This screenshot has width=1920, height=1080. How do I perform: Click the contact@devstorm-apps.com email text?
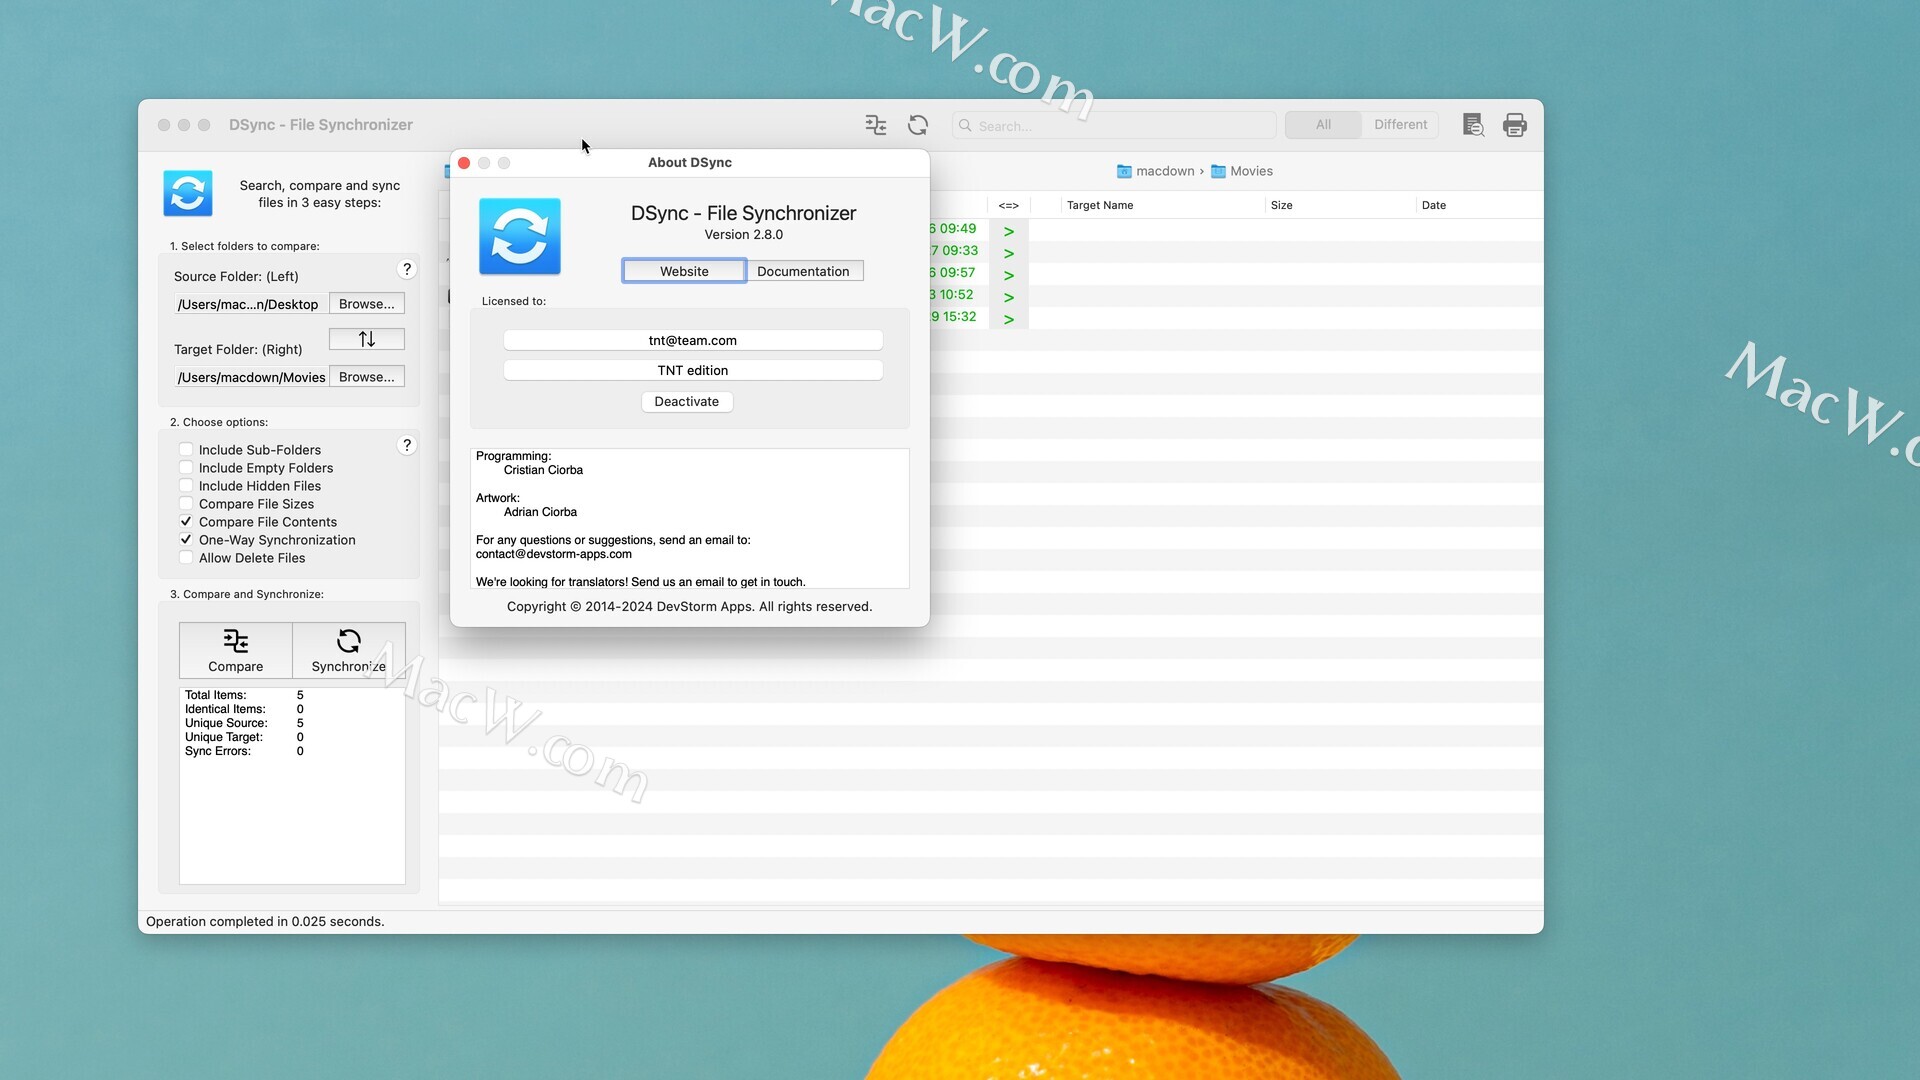coord(554,554)
